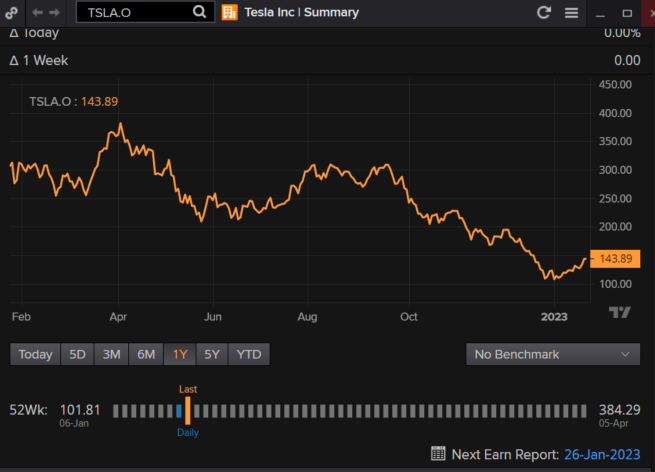Image resolution: width=655 pixels, height=472 pixels.
Task: Click the 52Wk: label
Action: coord(28,410)
